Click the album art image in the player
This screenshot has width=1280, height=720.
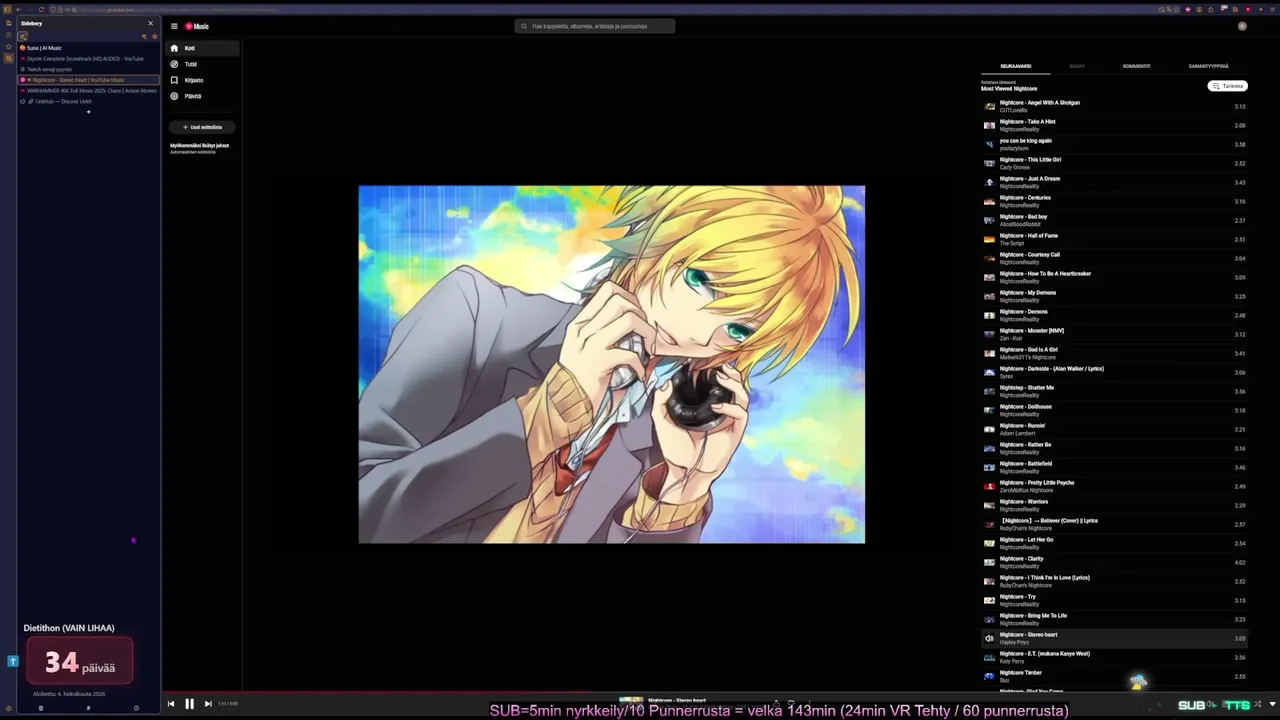(x=612, y=364)
